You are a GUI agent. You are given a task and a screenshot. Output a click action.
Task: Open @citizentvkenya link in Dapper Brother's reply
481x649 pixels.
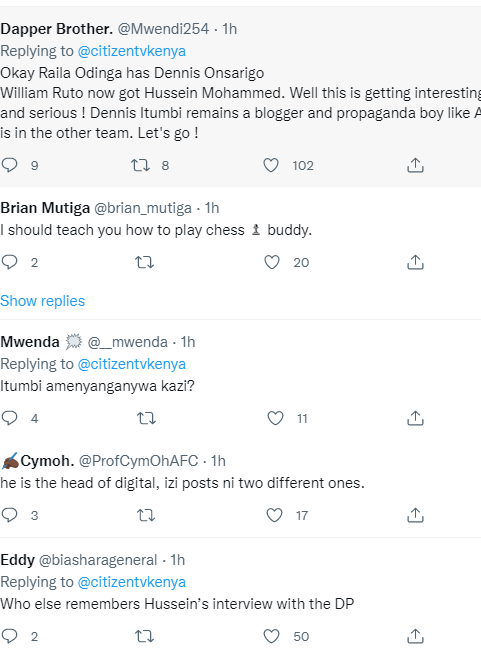[132, 51]
